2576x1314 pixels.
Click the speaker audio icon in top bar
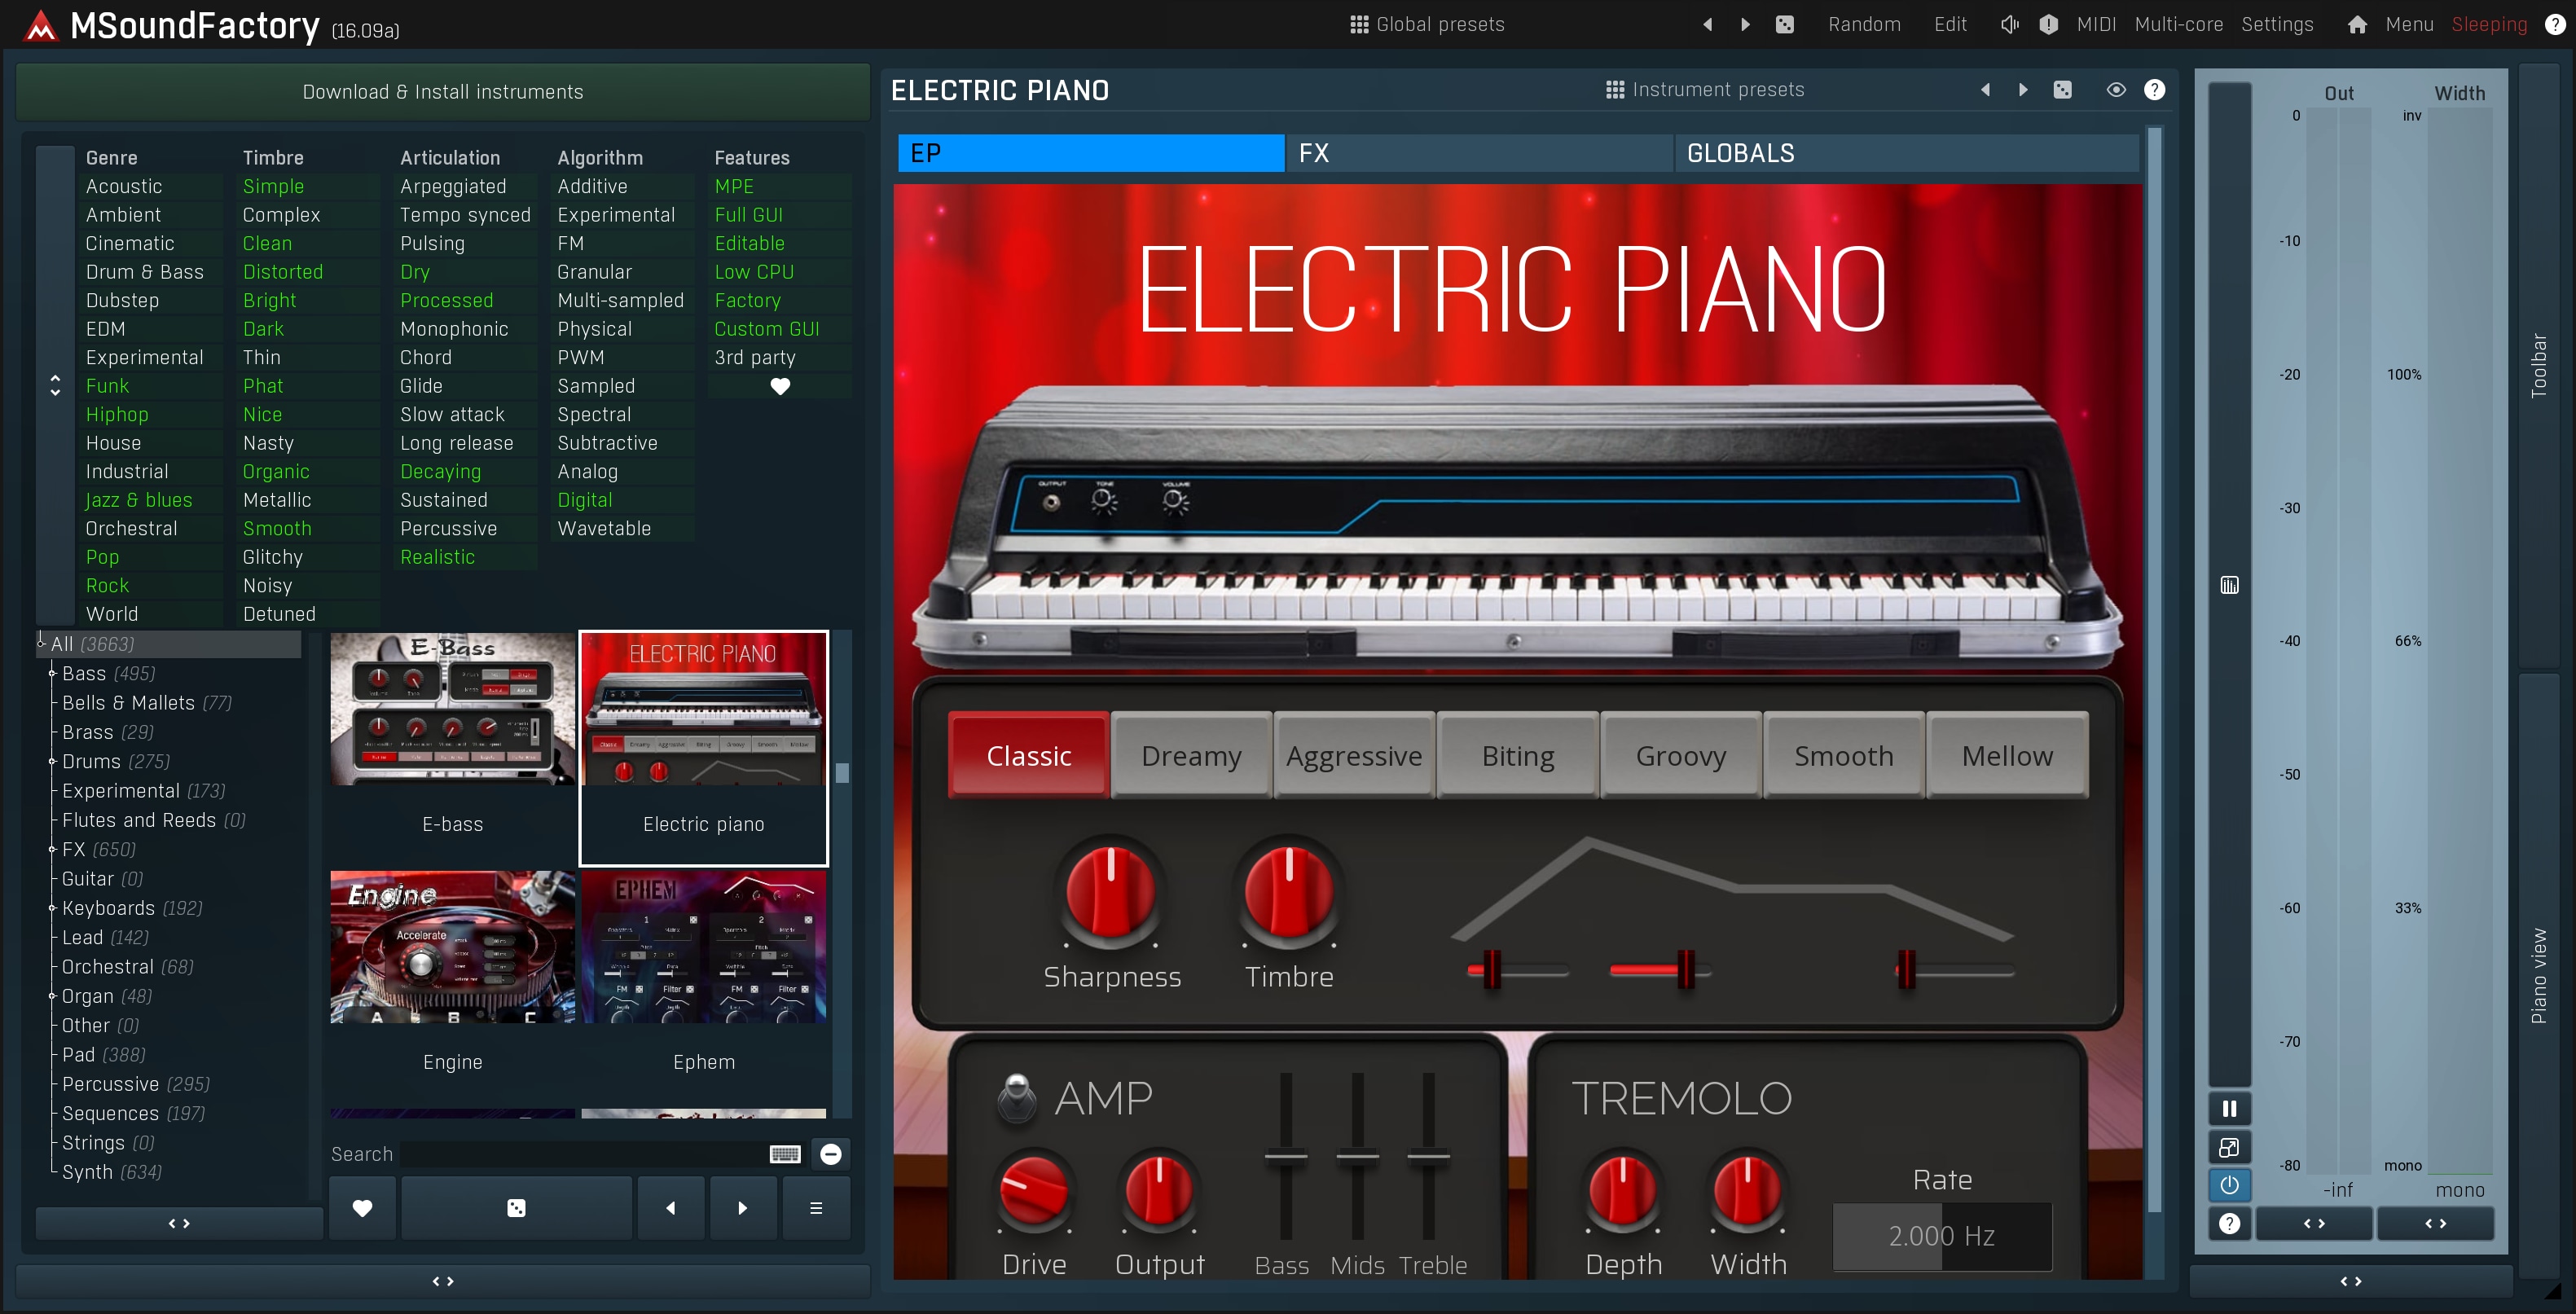[2009, 25]
